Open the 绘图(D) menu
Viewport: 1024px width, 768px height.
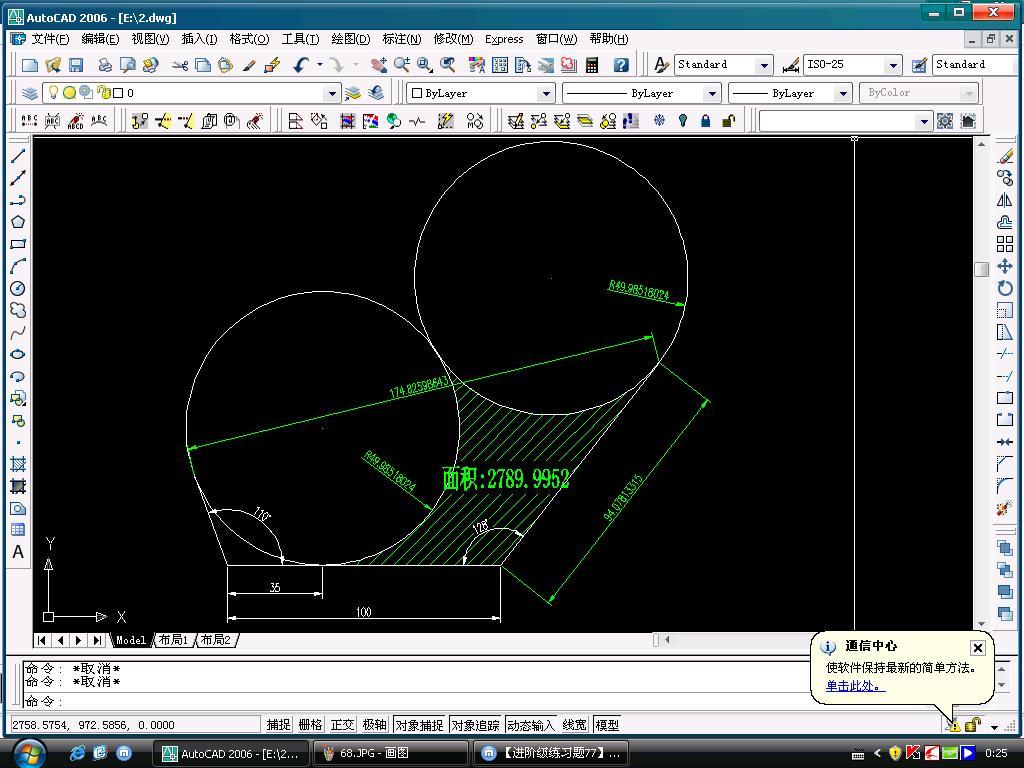click(x=351, y=39)
